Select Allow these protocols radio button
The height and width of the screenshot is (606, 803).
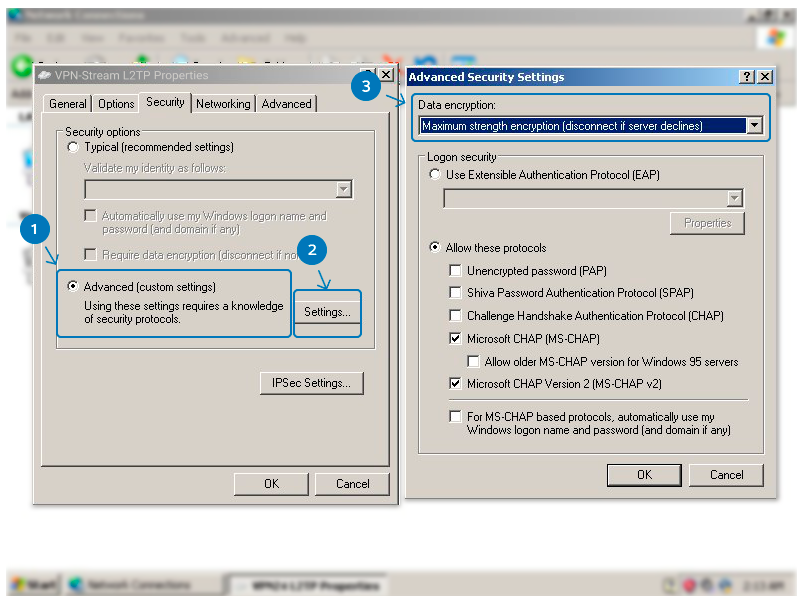coord(435,247)
